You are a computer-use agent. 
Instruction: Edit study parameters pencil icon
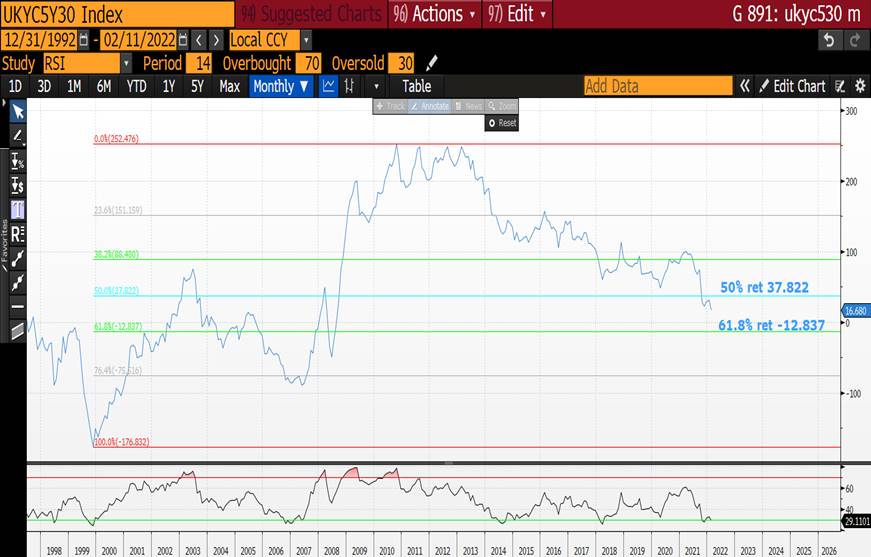(431, 63)
